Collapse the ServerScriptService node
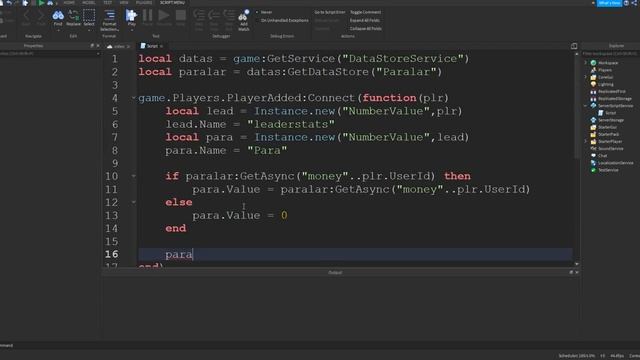This screenshot has height=360, width=640. click(586, 106)
